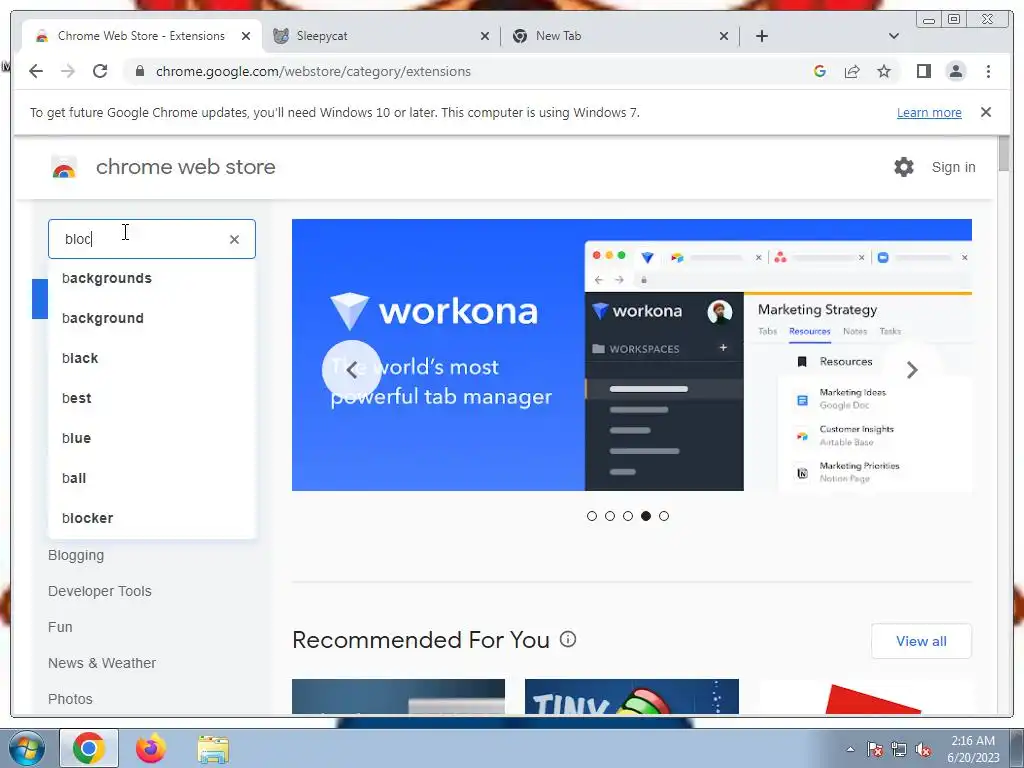Screen dimensions: 1024x768
Task: Bookmark this page with the star icon
Action: point(884,71)
